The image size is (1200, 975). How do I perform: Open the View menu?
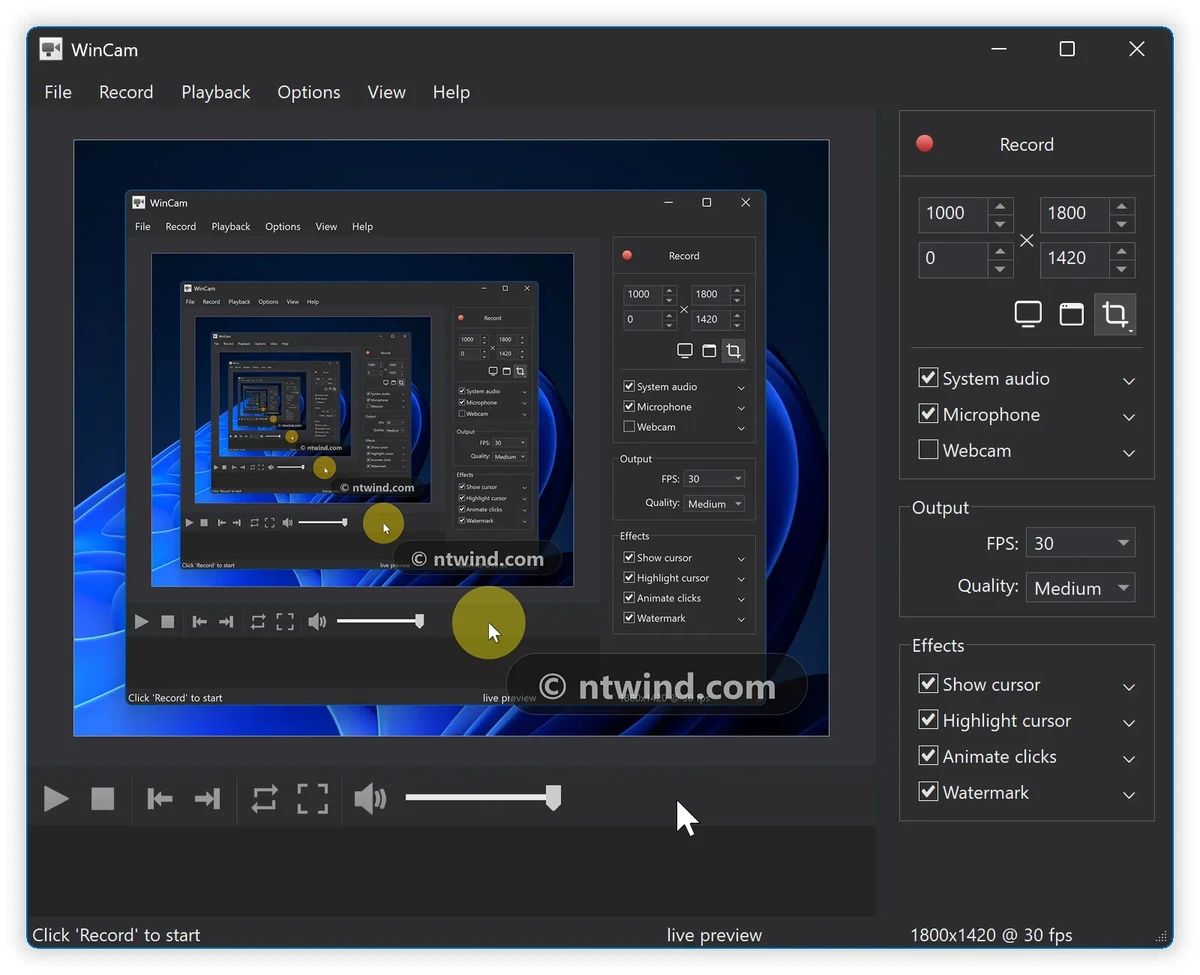(x=386, y=92)
